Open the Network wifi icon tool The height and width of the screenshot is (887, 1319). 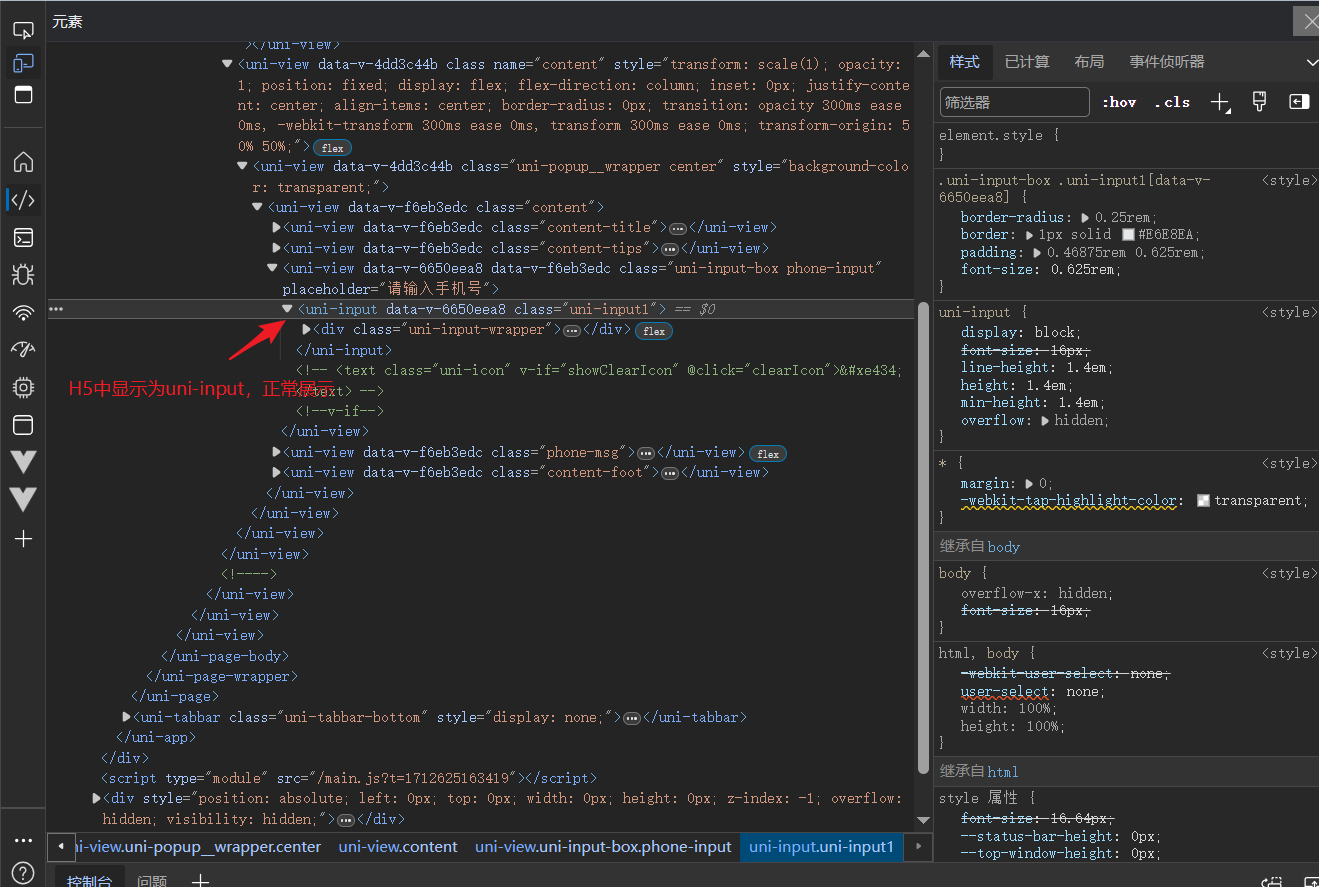coord(23,313)
